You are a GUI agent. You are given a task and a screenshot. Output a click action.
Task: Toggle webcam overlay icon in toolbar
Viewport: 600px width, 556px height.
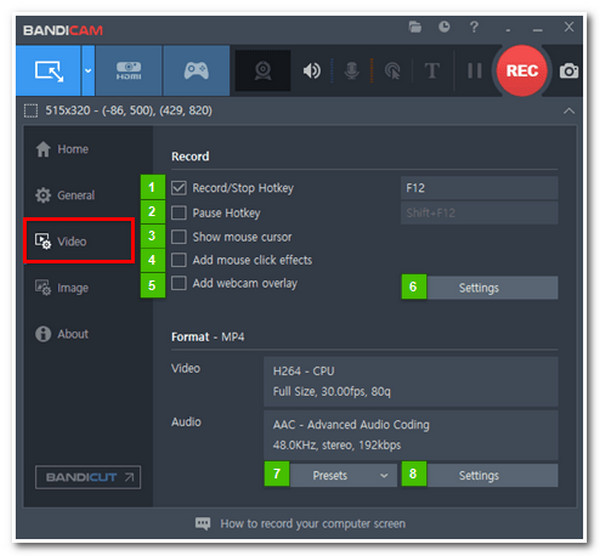click(263, 71)
